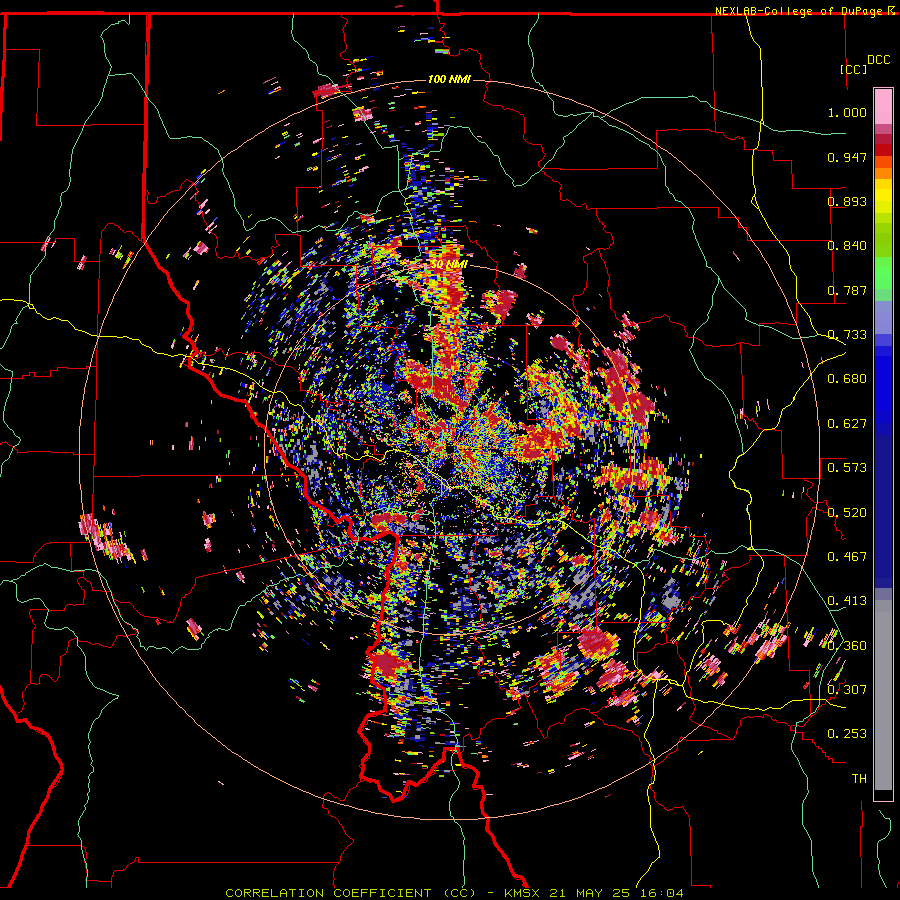Viewport: 900px width, 900px height.
Task: Click the 0.840 legend value
Action: coord(847,246)
